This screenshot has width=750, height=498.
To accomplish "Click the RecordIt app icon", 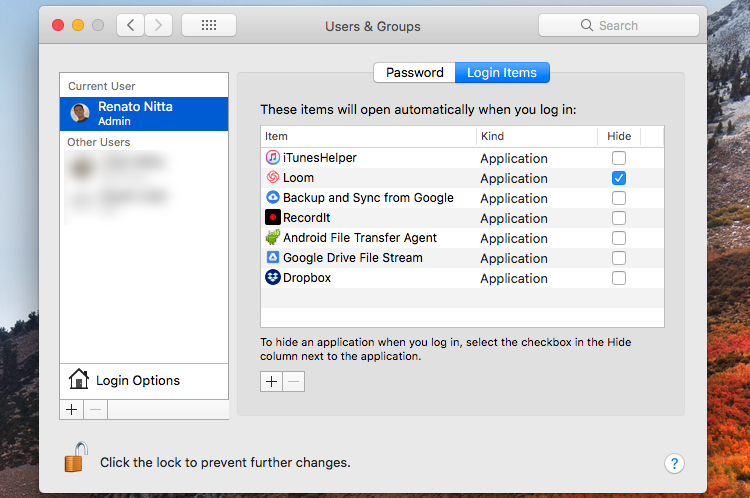I will [273, 217].
